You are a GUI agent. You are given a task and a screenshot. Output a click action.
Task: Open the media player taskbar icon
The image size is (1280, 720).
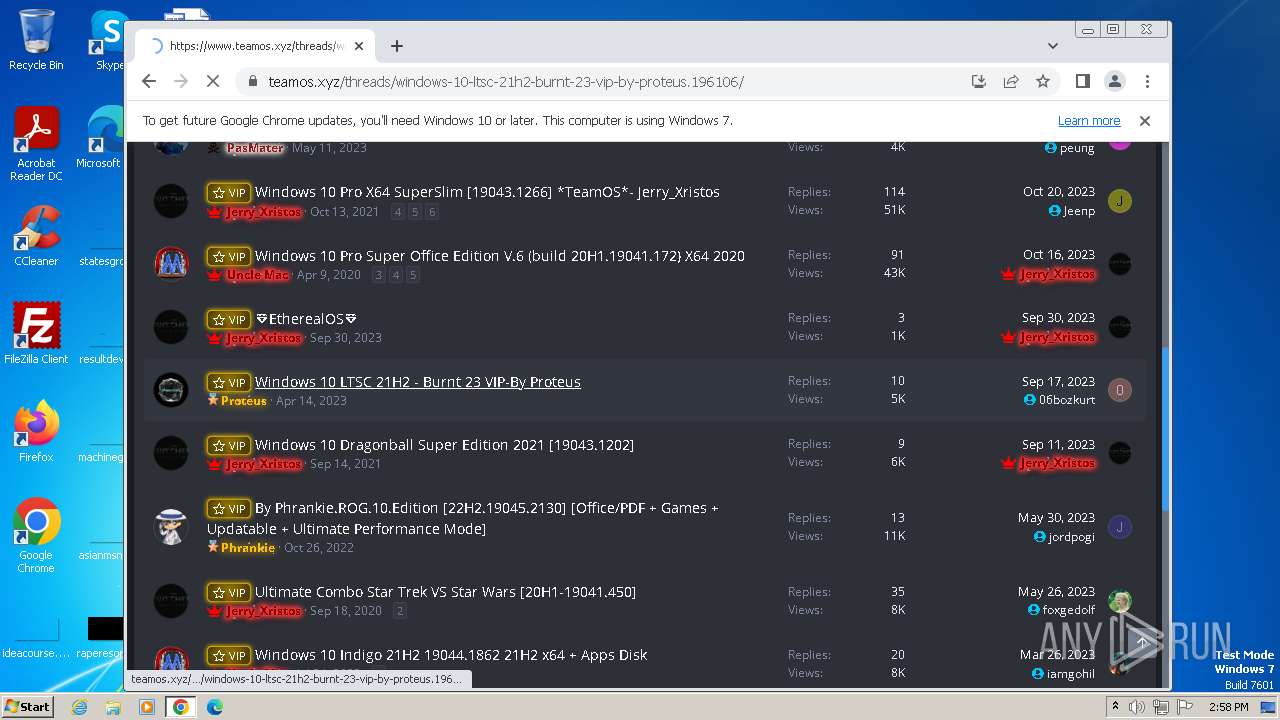(x=146, y=707)
